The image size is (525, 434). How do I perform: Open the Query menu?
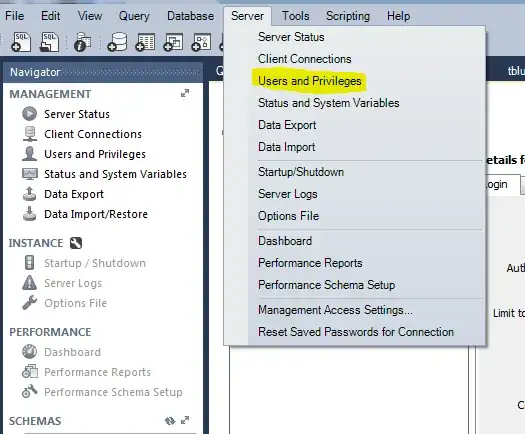[x=134, y=16]
